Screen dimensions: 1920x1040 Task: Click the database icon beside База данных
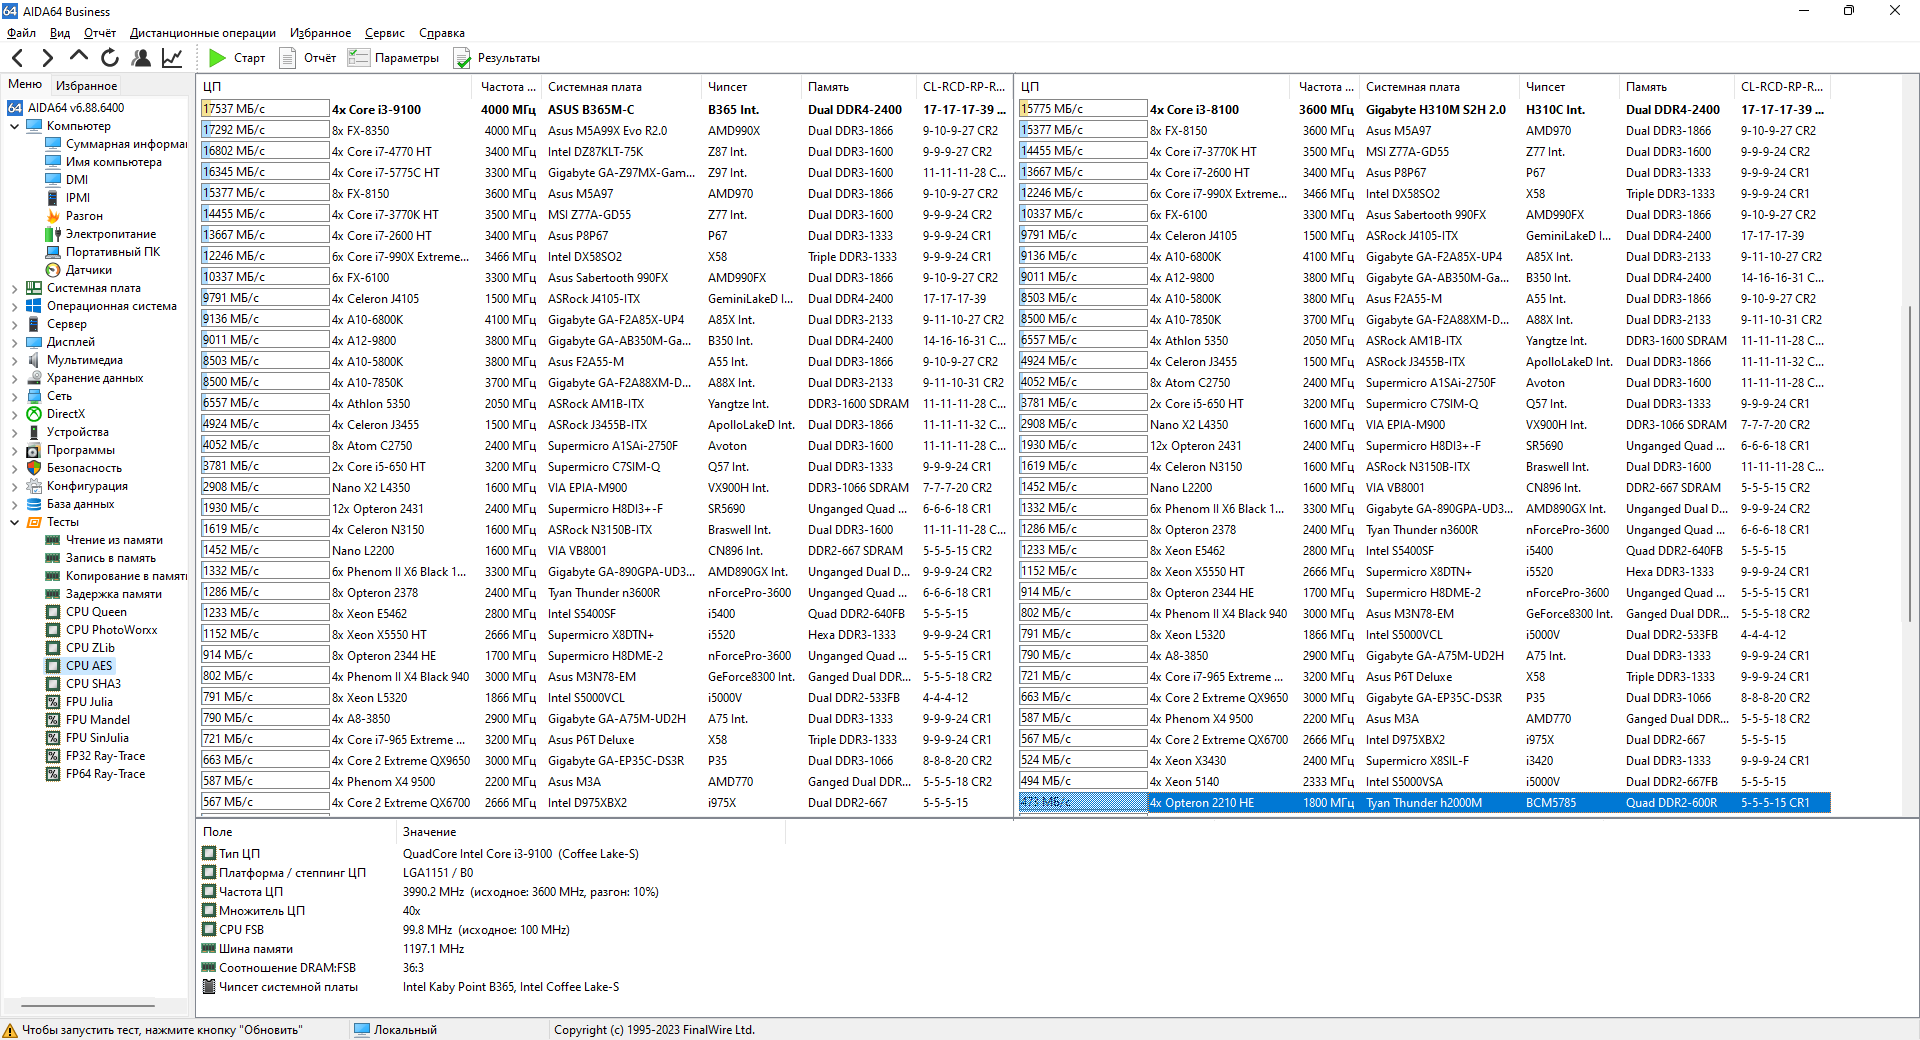tap(34, 504)
